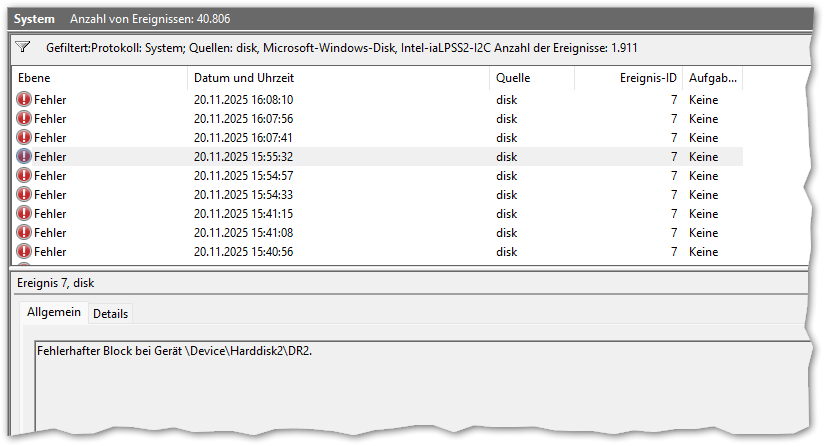Select the 15:41:15 event's disk source cell
The image size is (825, 447).
[x=507, y=214]
